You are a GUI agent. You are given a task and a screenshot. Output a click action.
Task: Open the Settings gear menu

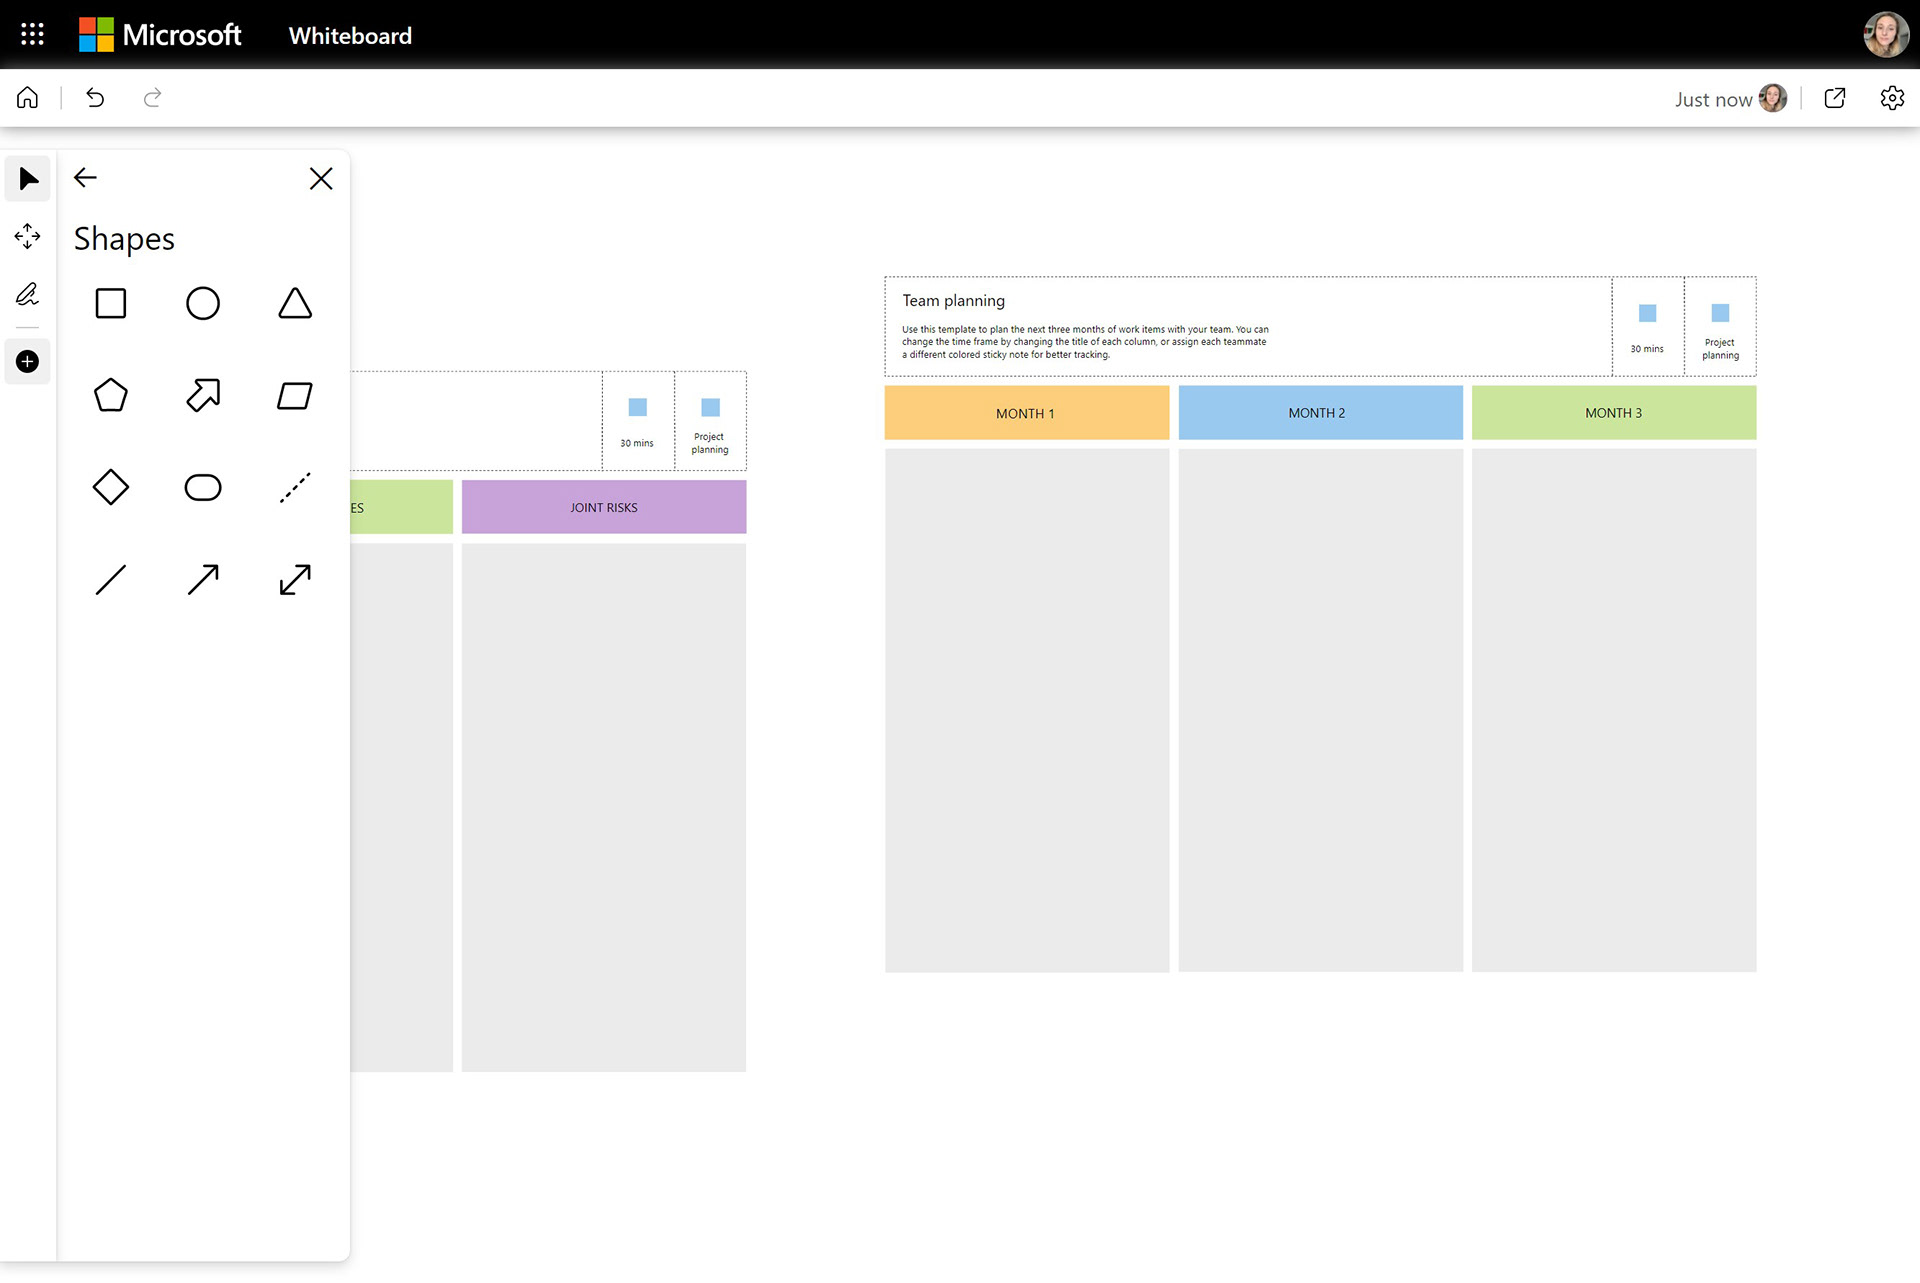(x=1892, y=98)
